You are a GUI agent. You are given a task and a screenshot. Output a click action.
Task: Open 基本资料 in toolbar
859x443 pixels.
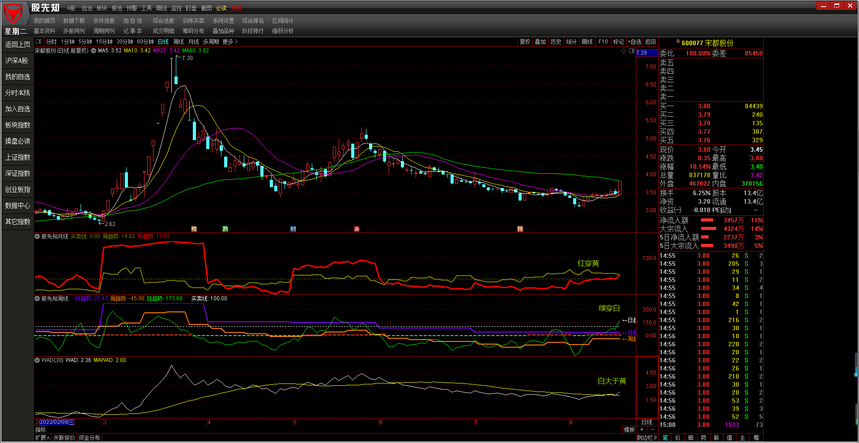point(44,31)
